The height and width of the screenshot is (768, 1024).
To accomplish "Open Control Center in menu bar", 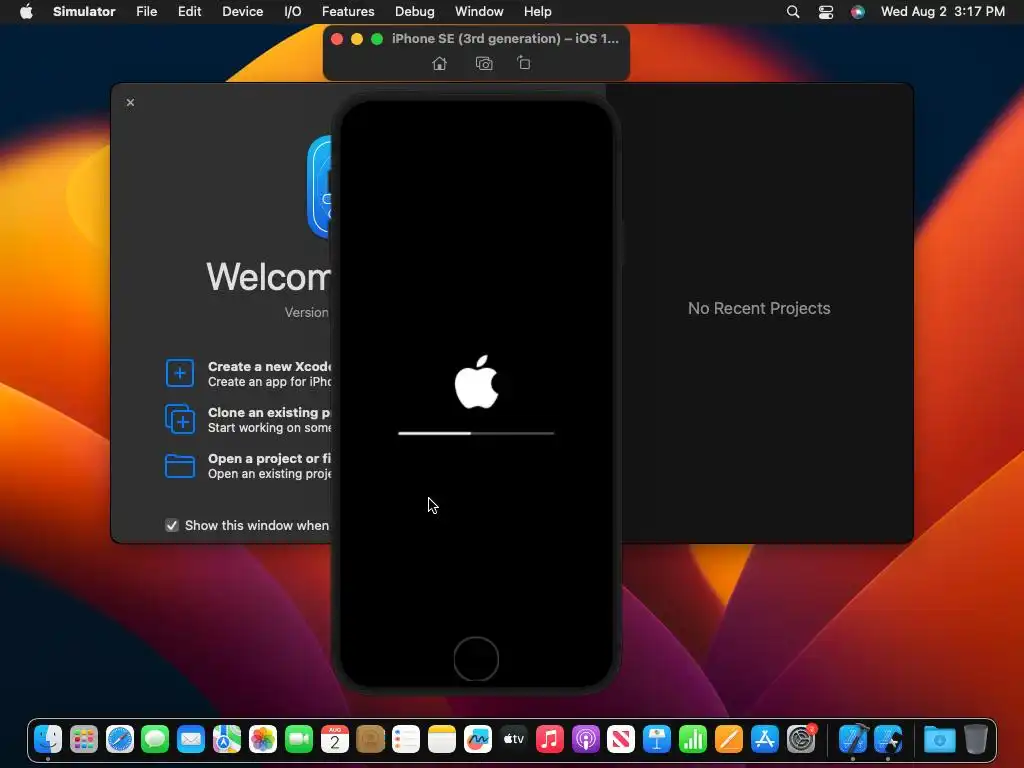I will coord(825,12).
